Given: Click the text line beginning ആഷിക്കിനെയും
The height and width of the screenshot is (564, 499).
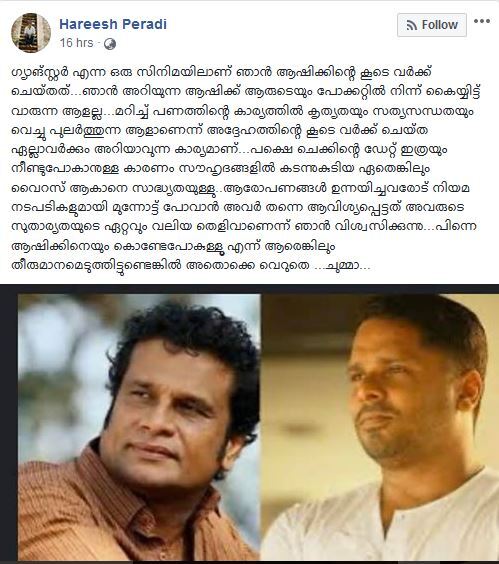Looking at the screenshot, I should [173, 247].
